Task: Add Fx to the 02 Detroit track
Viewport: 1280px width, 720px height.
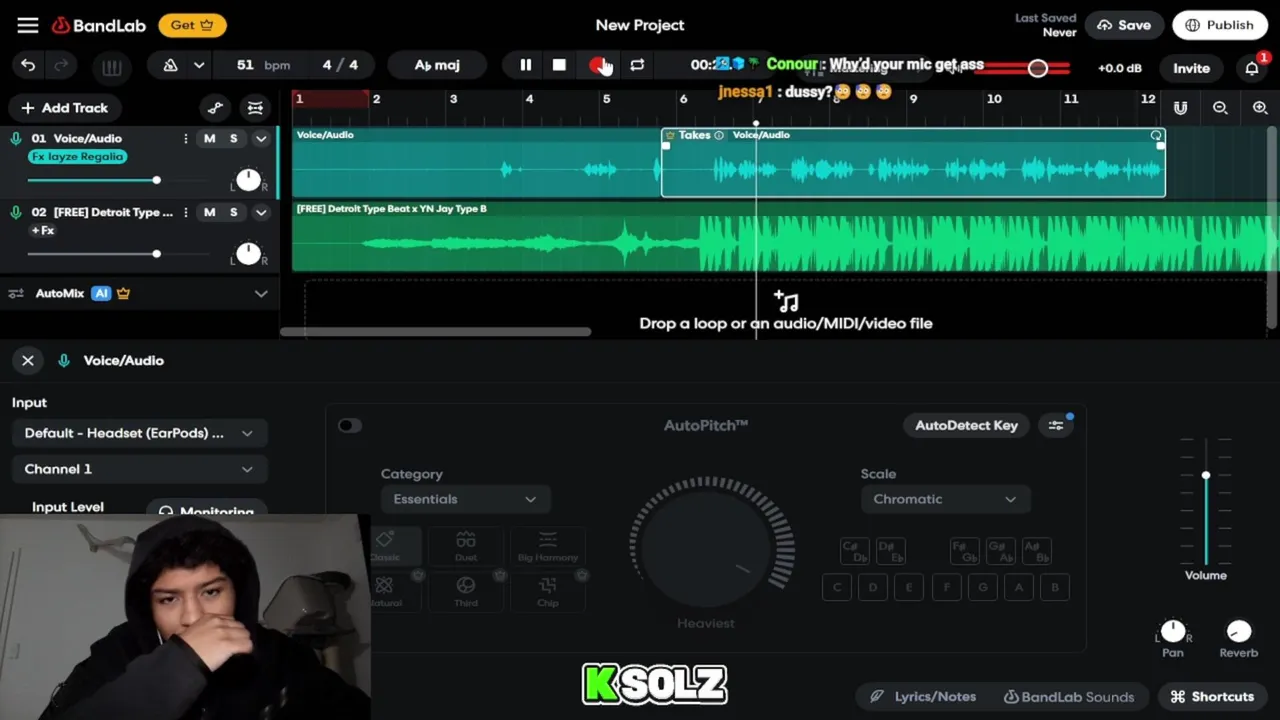Action: click(x=43, y=231)
